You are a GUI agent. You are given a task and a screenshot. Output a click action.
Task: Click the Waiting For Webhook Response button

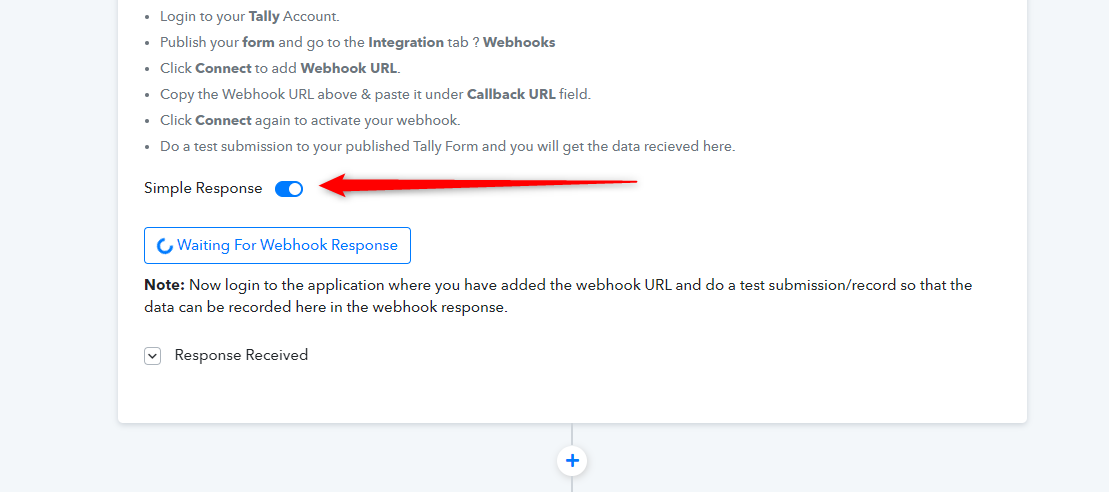point(277,245)
